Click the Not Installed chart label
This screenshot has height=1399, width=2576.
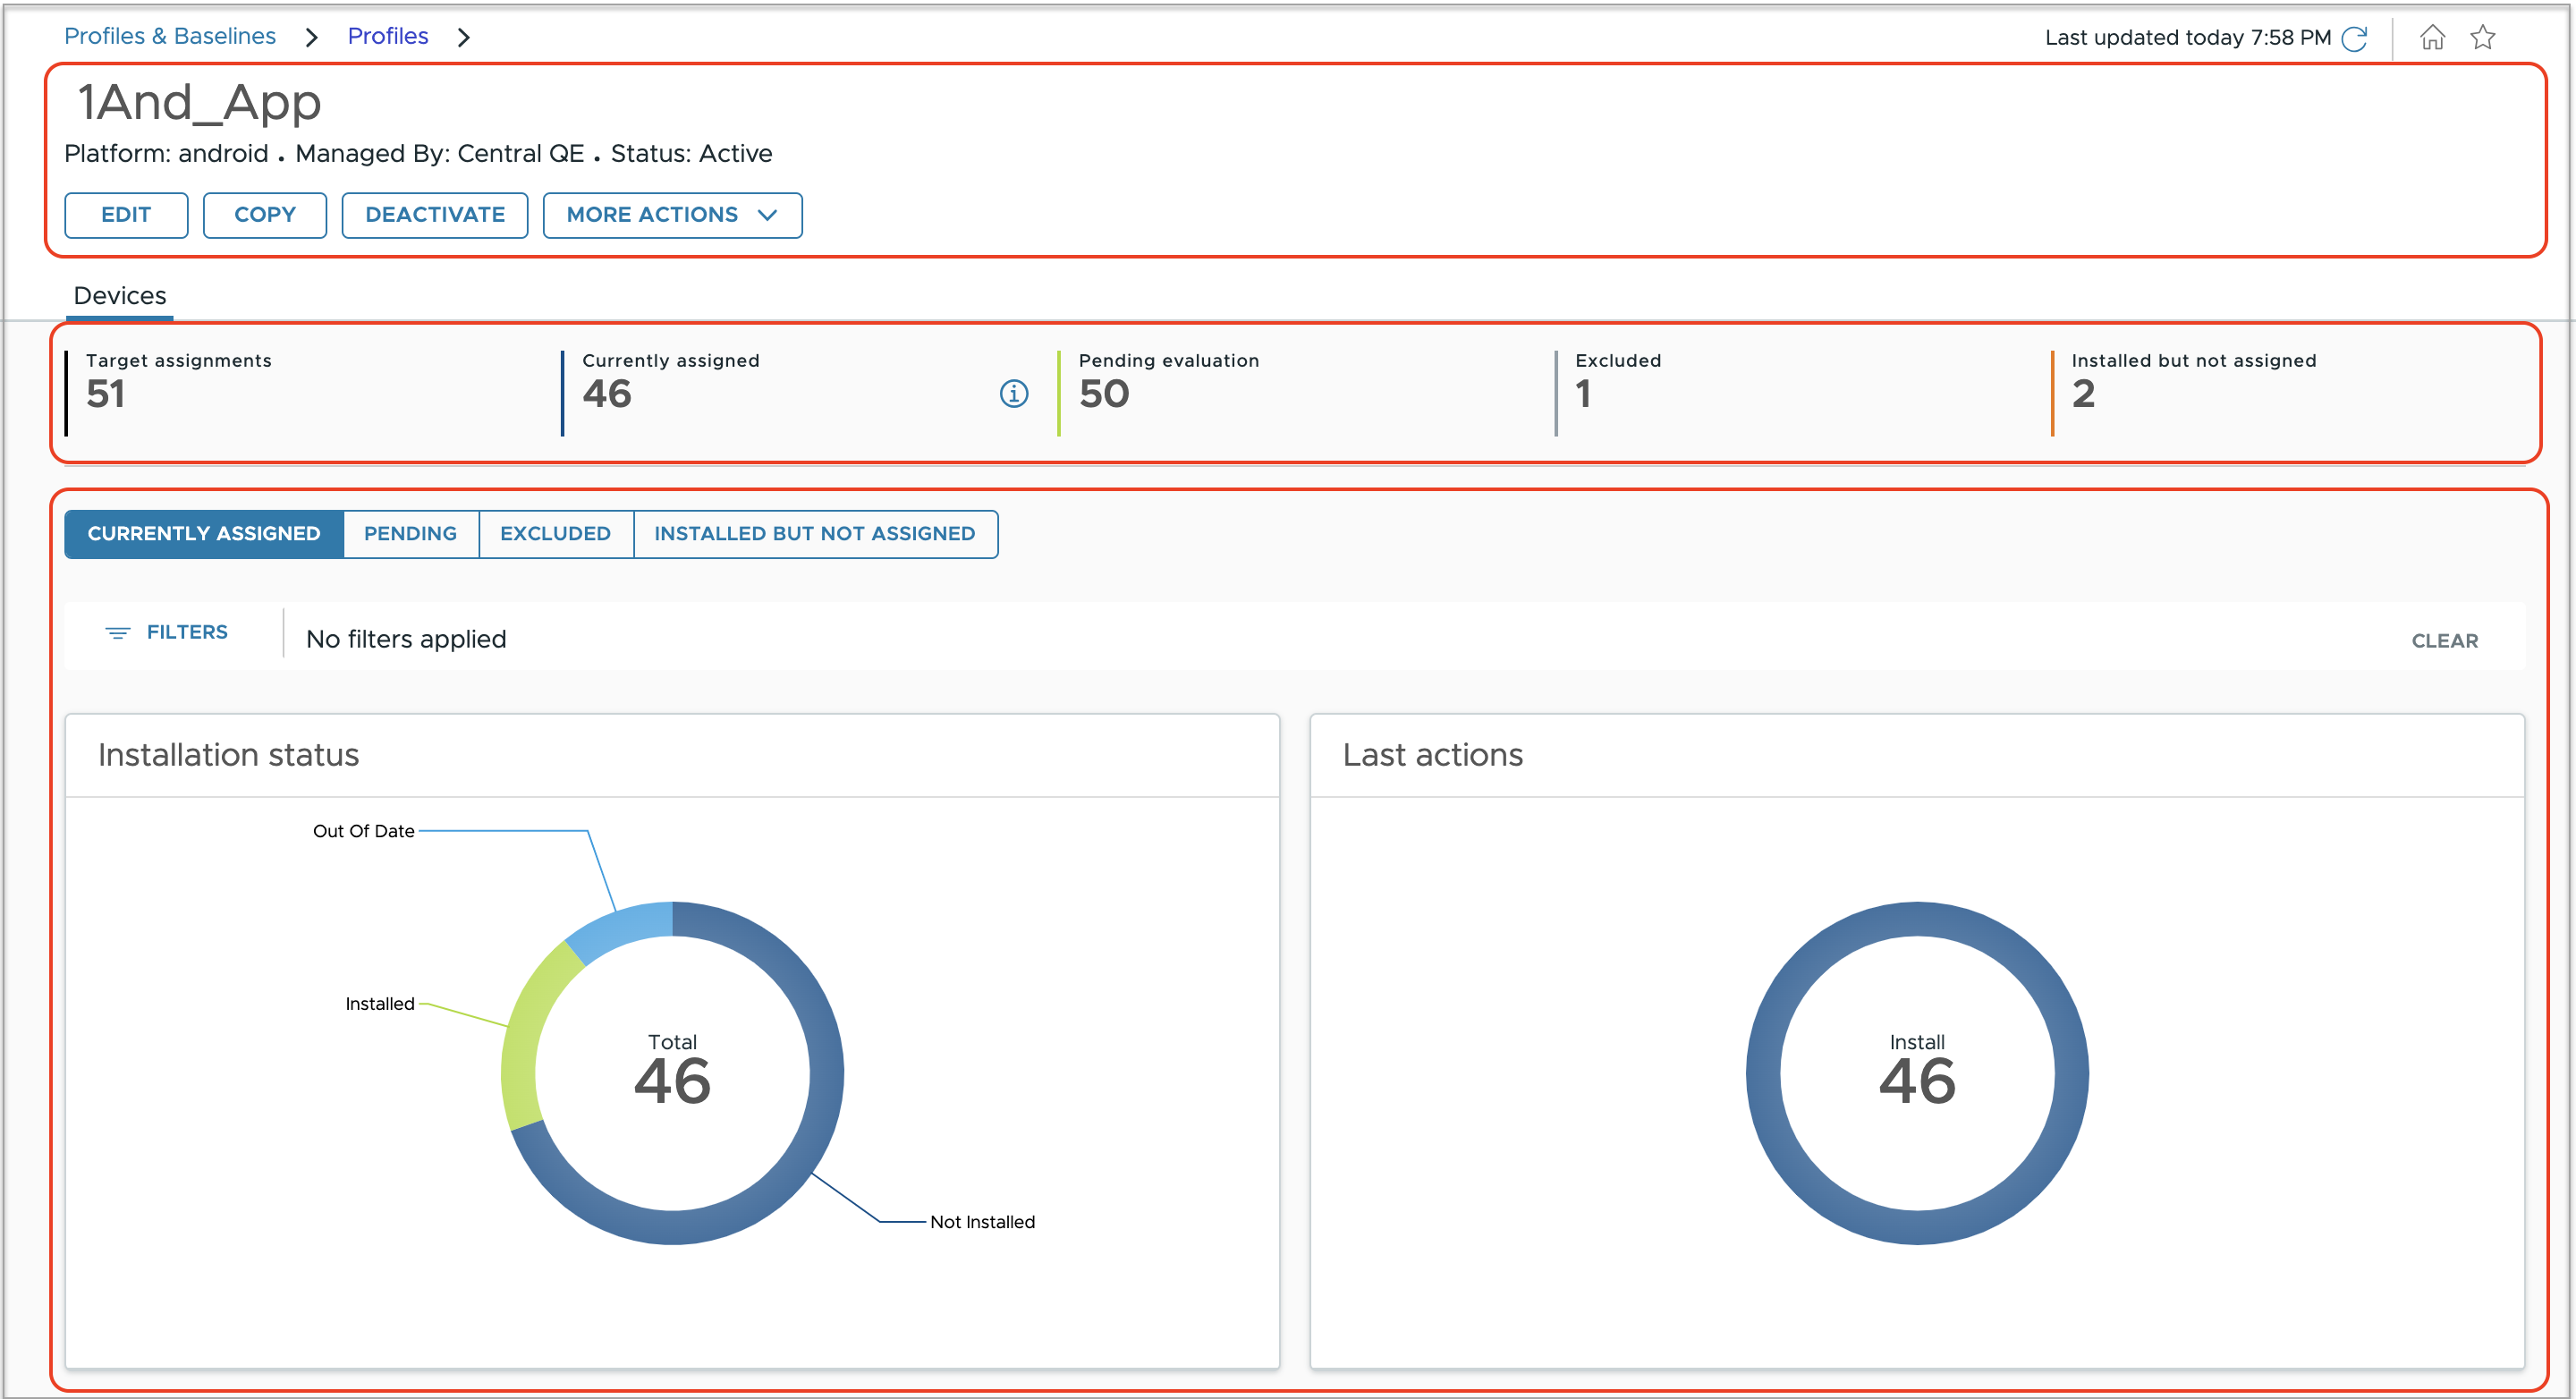pos(982,1222)
